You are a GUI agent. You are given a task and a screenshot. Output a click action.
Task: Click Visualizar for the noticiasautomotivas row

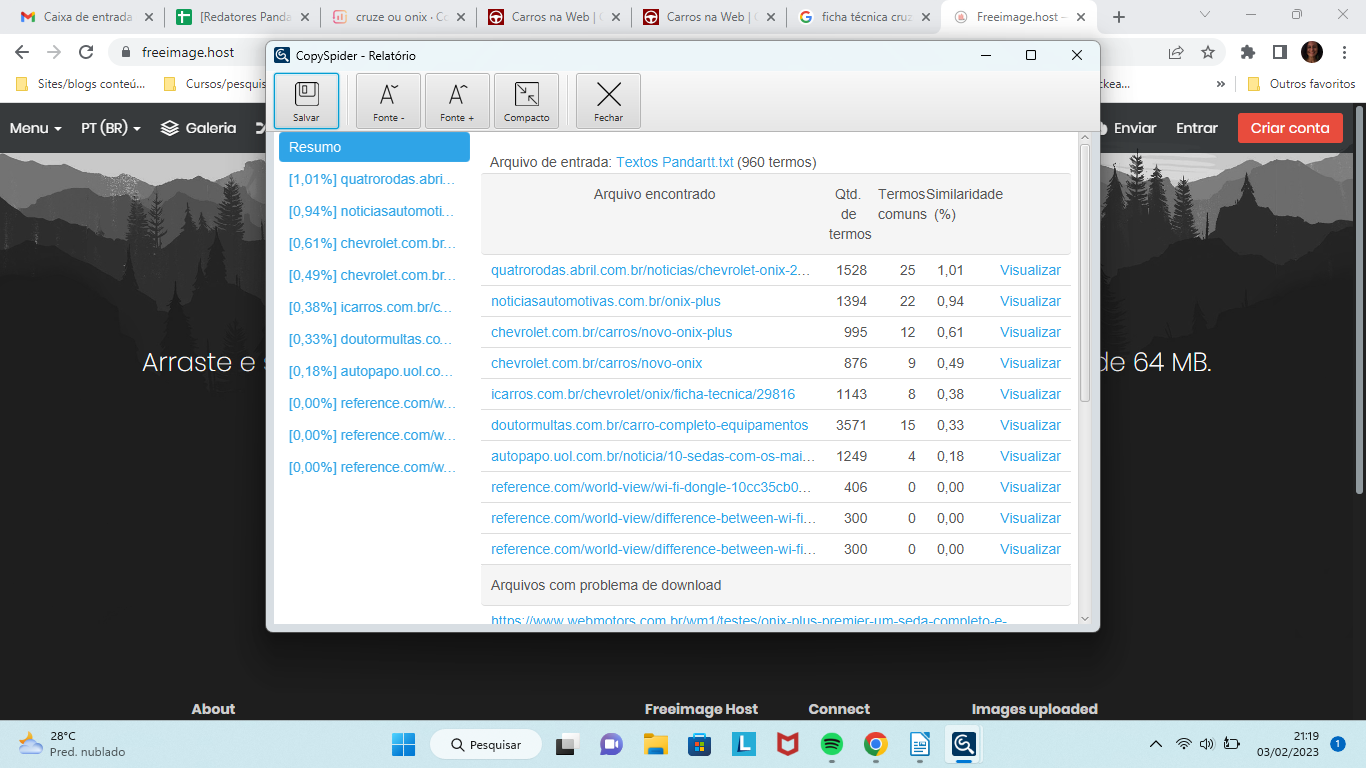tap(1030, 301)
